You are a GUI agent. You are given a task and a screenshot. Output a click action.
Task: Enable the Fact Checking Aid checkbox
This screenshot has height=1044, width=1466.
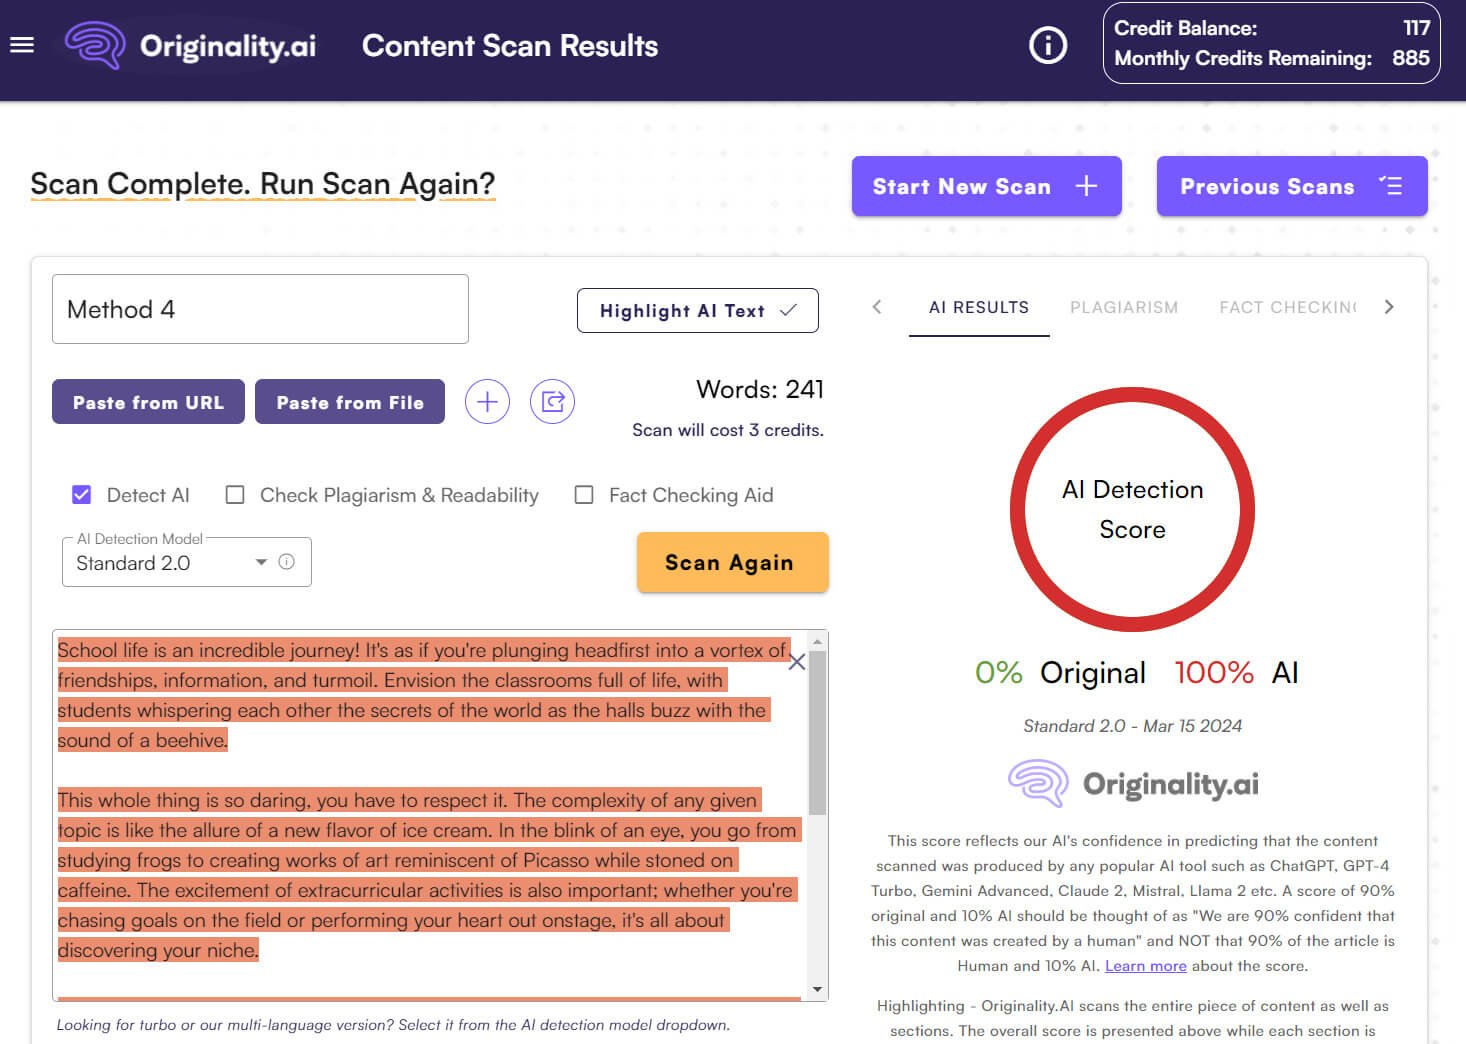pos(584,495)
